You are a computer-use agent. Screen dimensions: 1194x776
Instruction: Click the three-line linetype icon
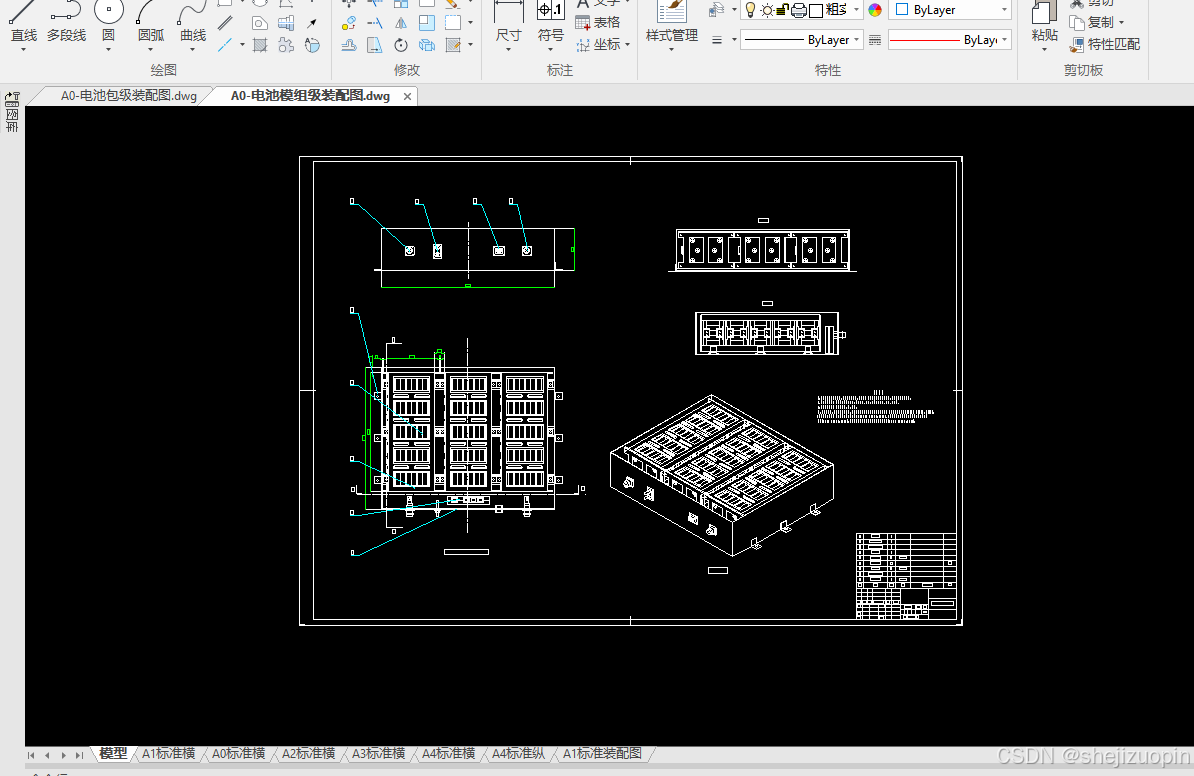[717, 40]
